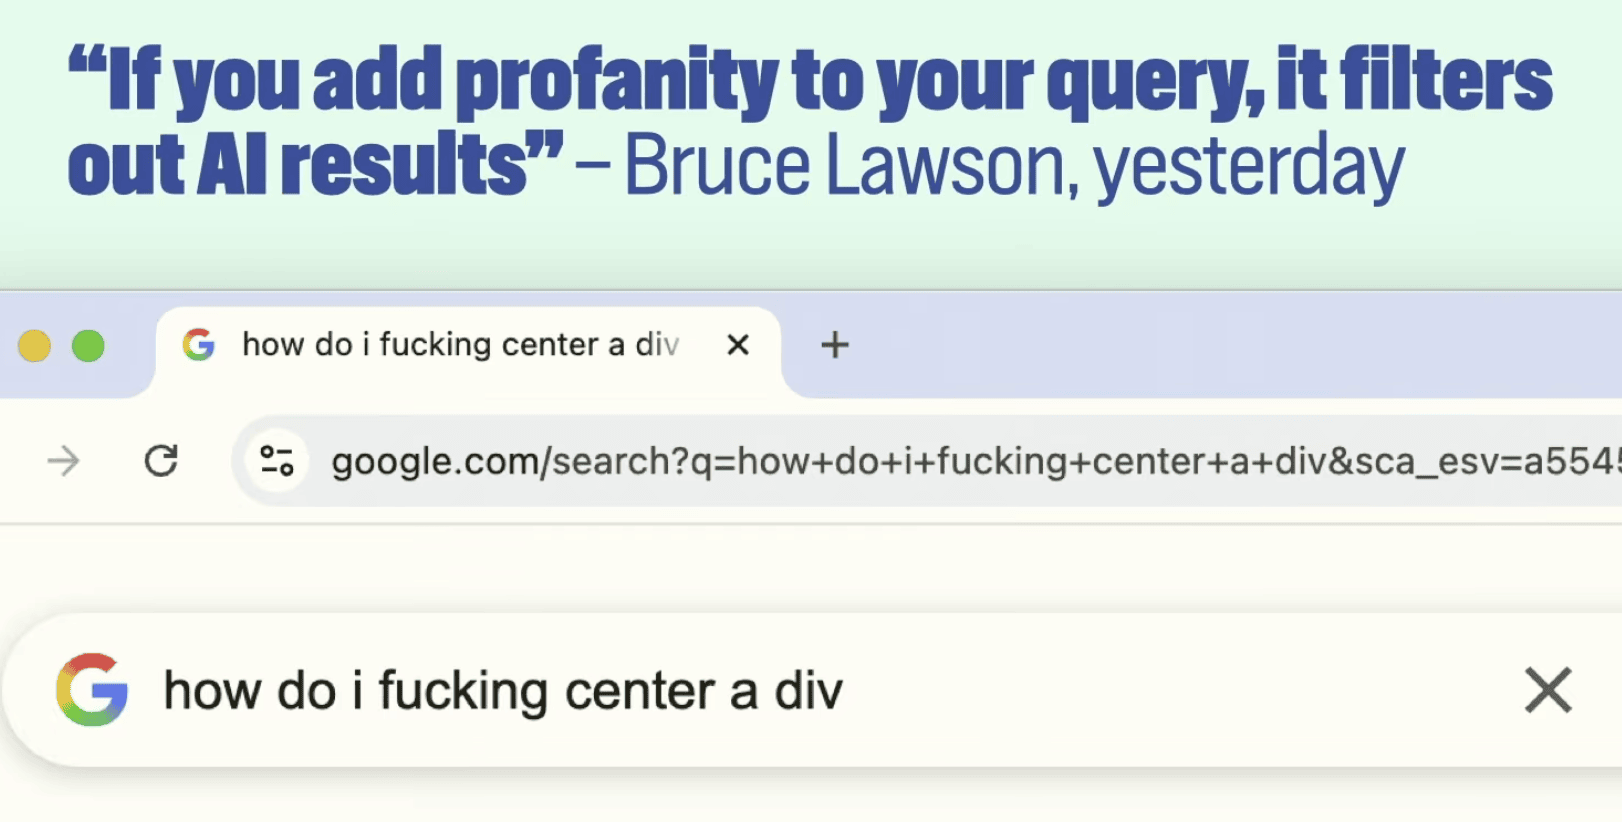Click the browser forward arrow
Viewport: 1622px width, 822px height.
click(63, 461)
